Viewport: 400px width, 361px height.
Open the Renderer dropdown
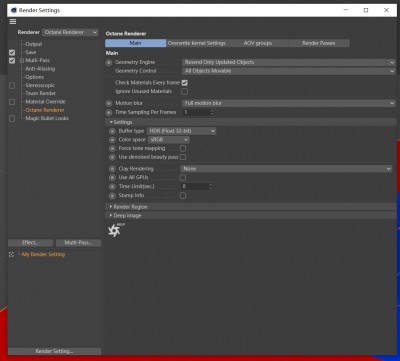tap(70, 32)
